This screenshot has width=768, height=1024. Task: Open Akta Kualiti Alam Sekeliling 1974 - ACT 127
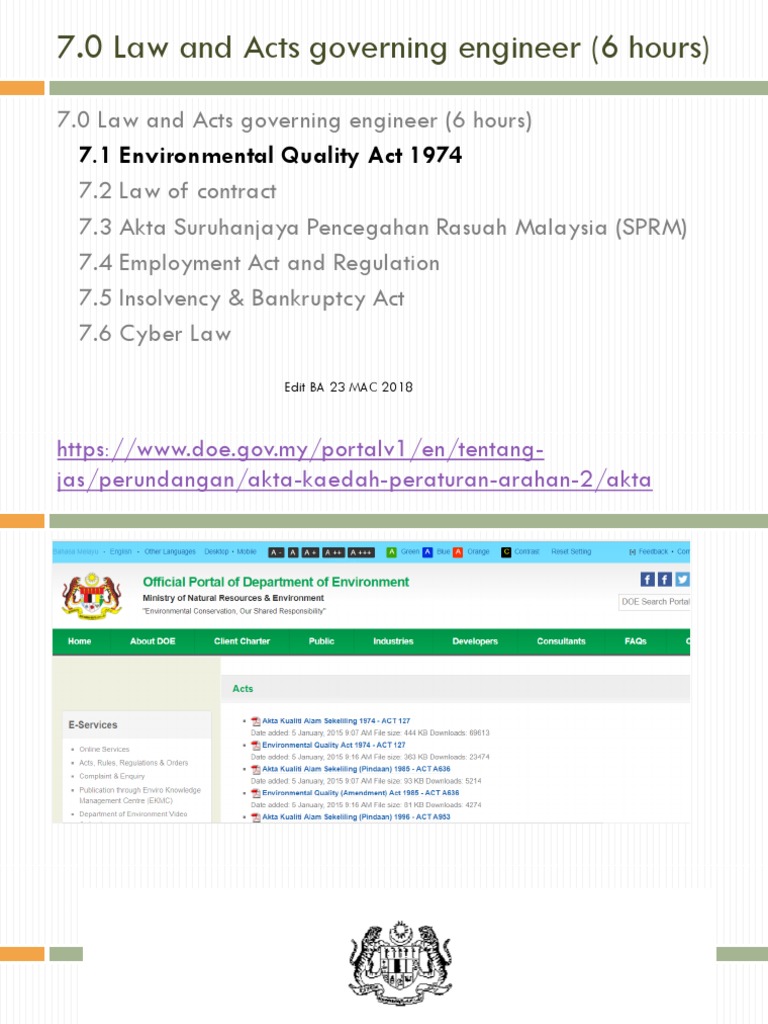coord(336,721)
